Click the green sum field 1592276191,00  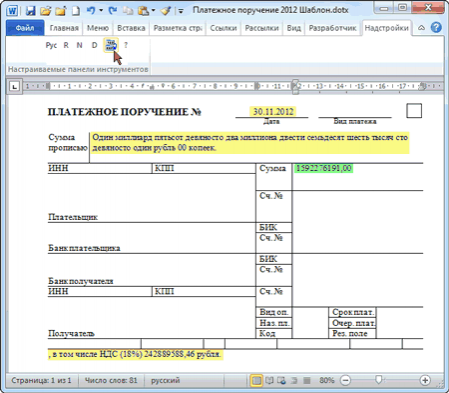click(323, 168)
